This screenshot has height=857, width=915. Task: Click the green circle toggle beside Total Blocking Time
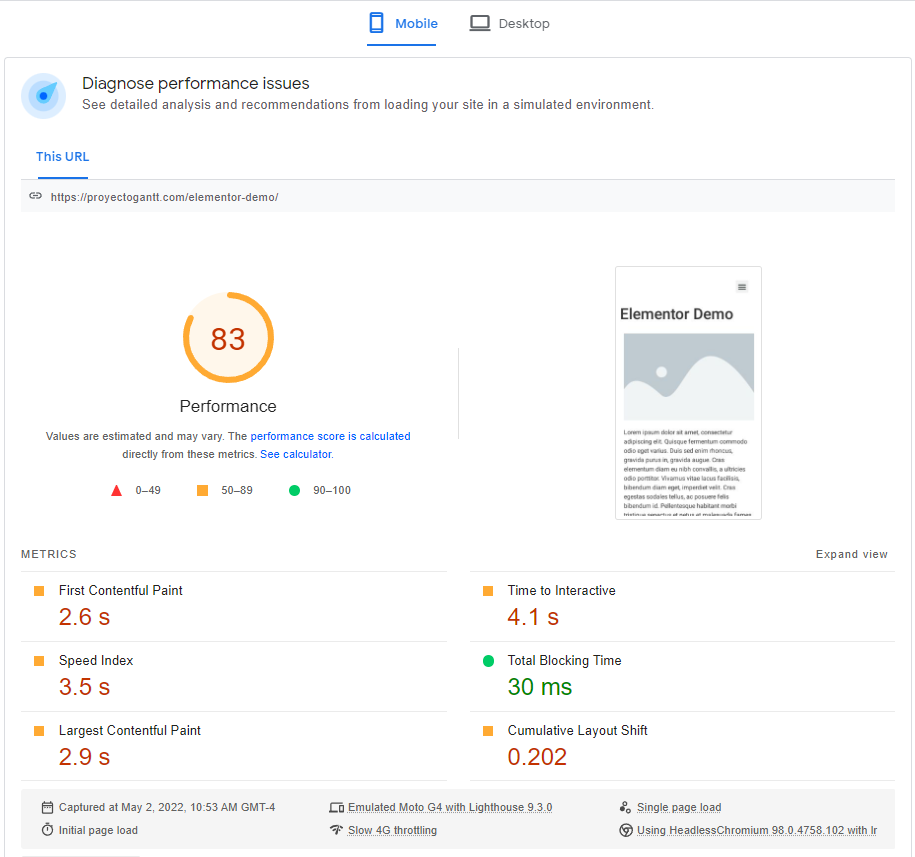[487, 661]
